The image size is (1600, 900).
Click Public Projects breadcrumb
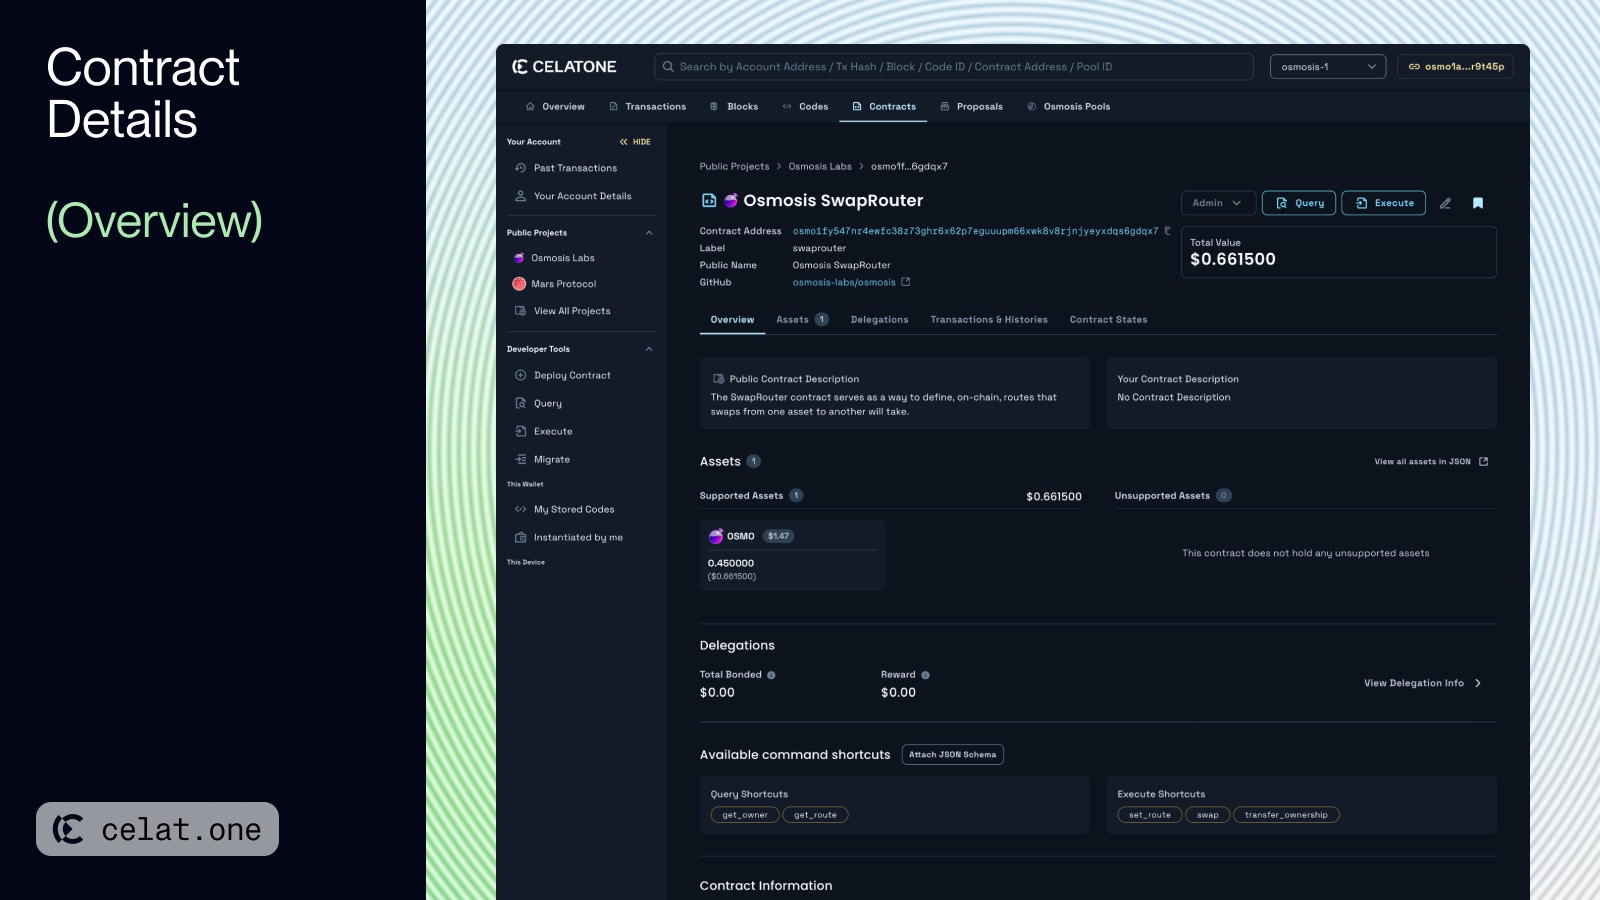(734, 167)
